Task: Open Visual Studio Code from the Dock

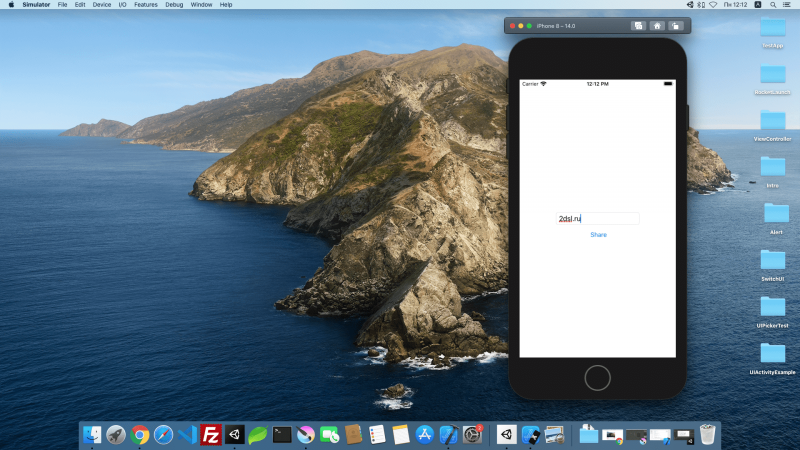Action: [187, 435]
